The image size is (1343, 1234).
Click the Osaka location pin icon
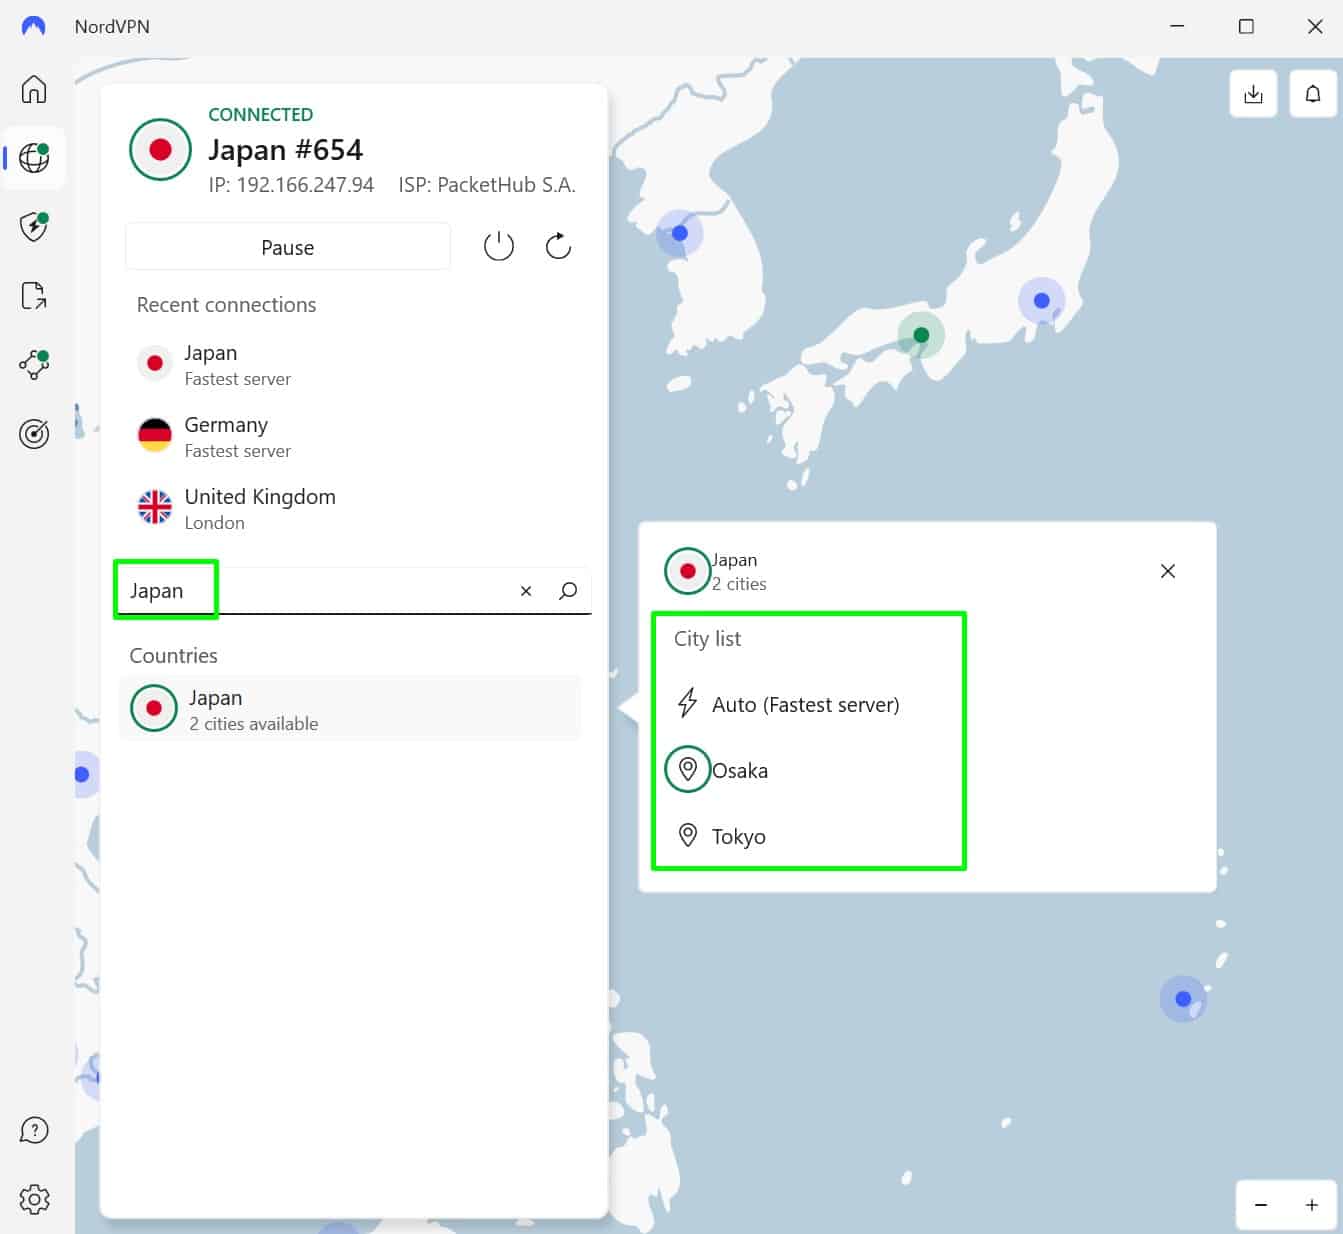pos(687,769)
